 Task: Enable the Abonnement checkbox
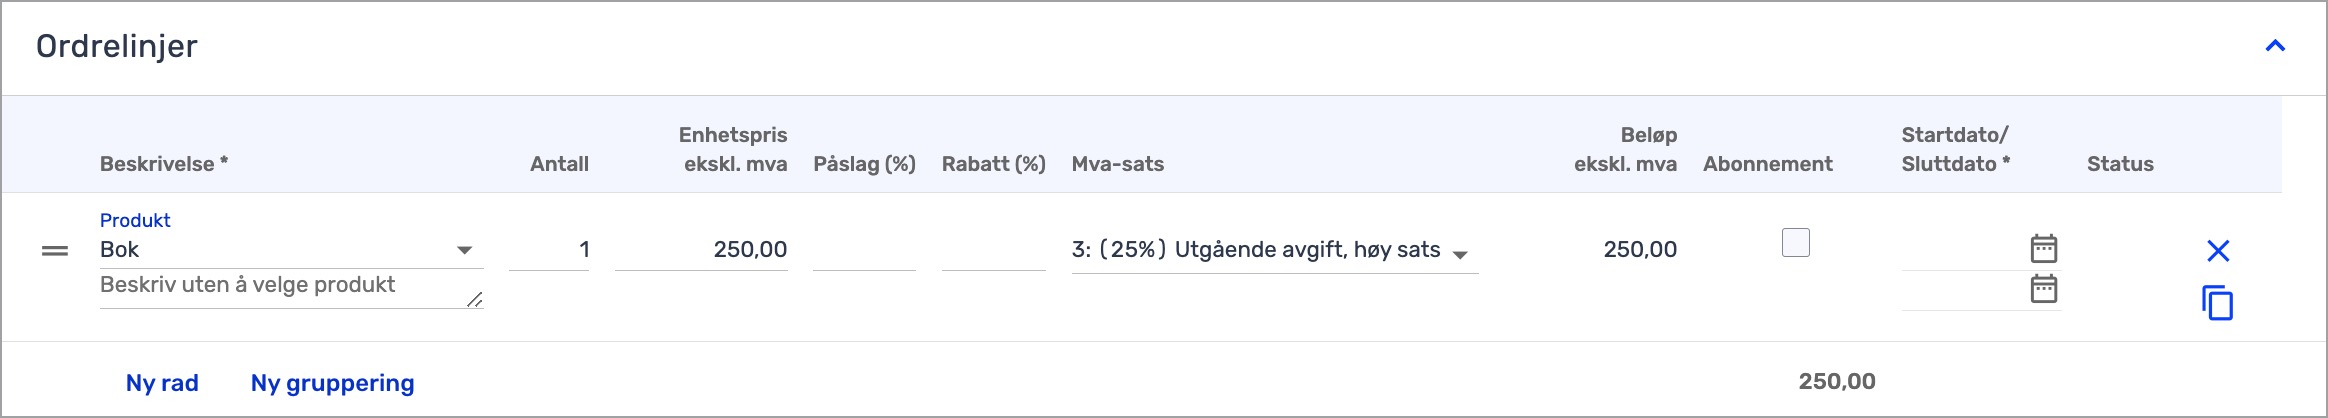(1796, 243)
